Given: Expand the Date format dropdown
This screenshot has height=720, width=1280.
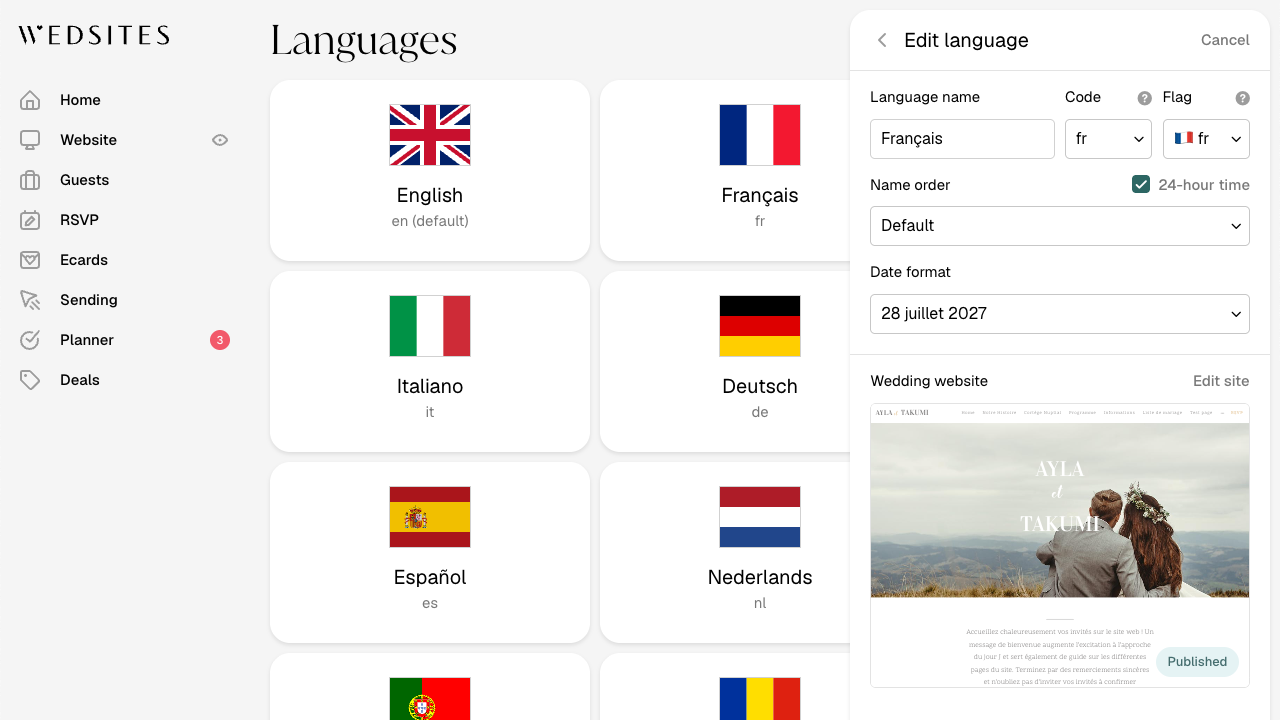Looking at the screenshot, I should pyautogui.click(x=1060, y=314).
